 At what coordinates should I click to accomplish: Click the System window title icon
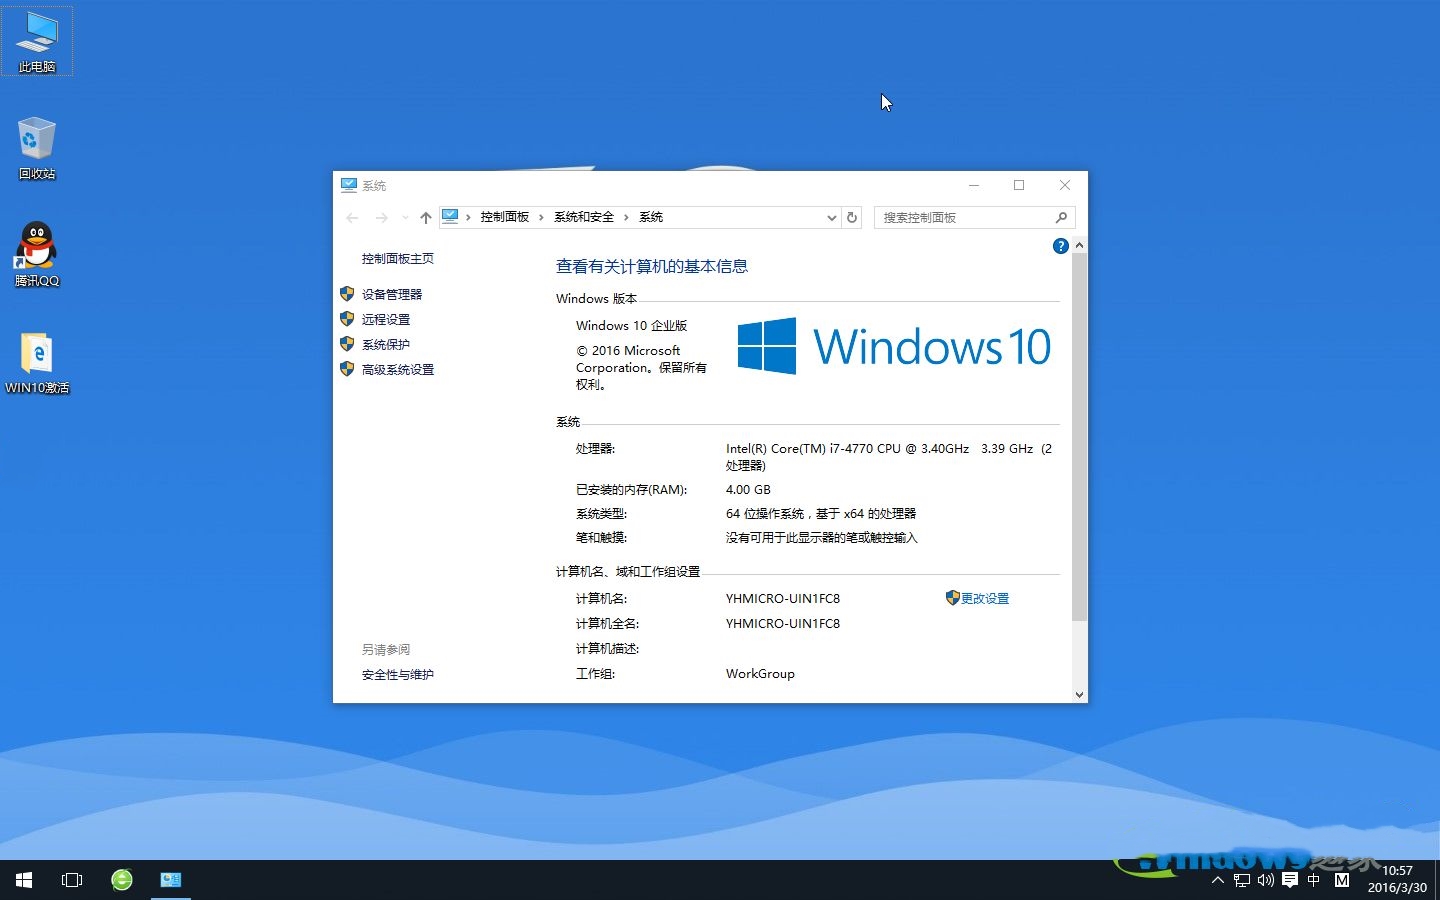[x=349, y=185]
